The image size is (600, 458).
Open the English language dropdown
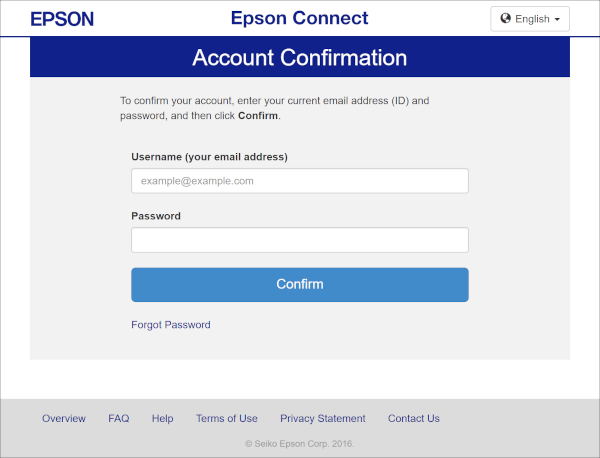[x=530, y=19]
